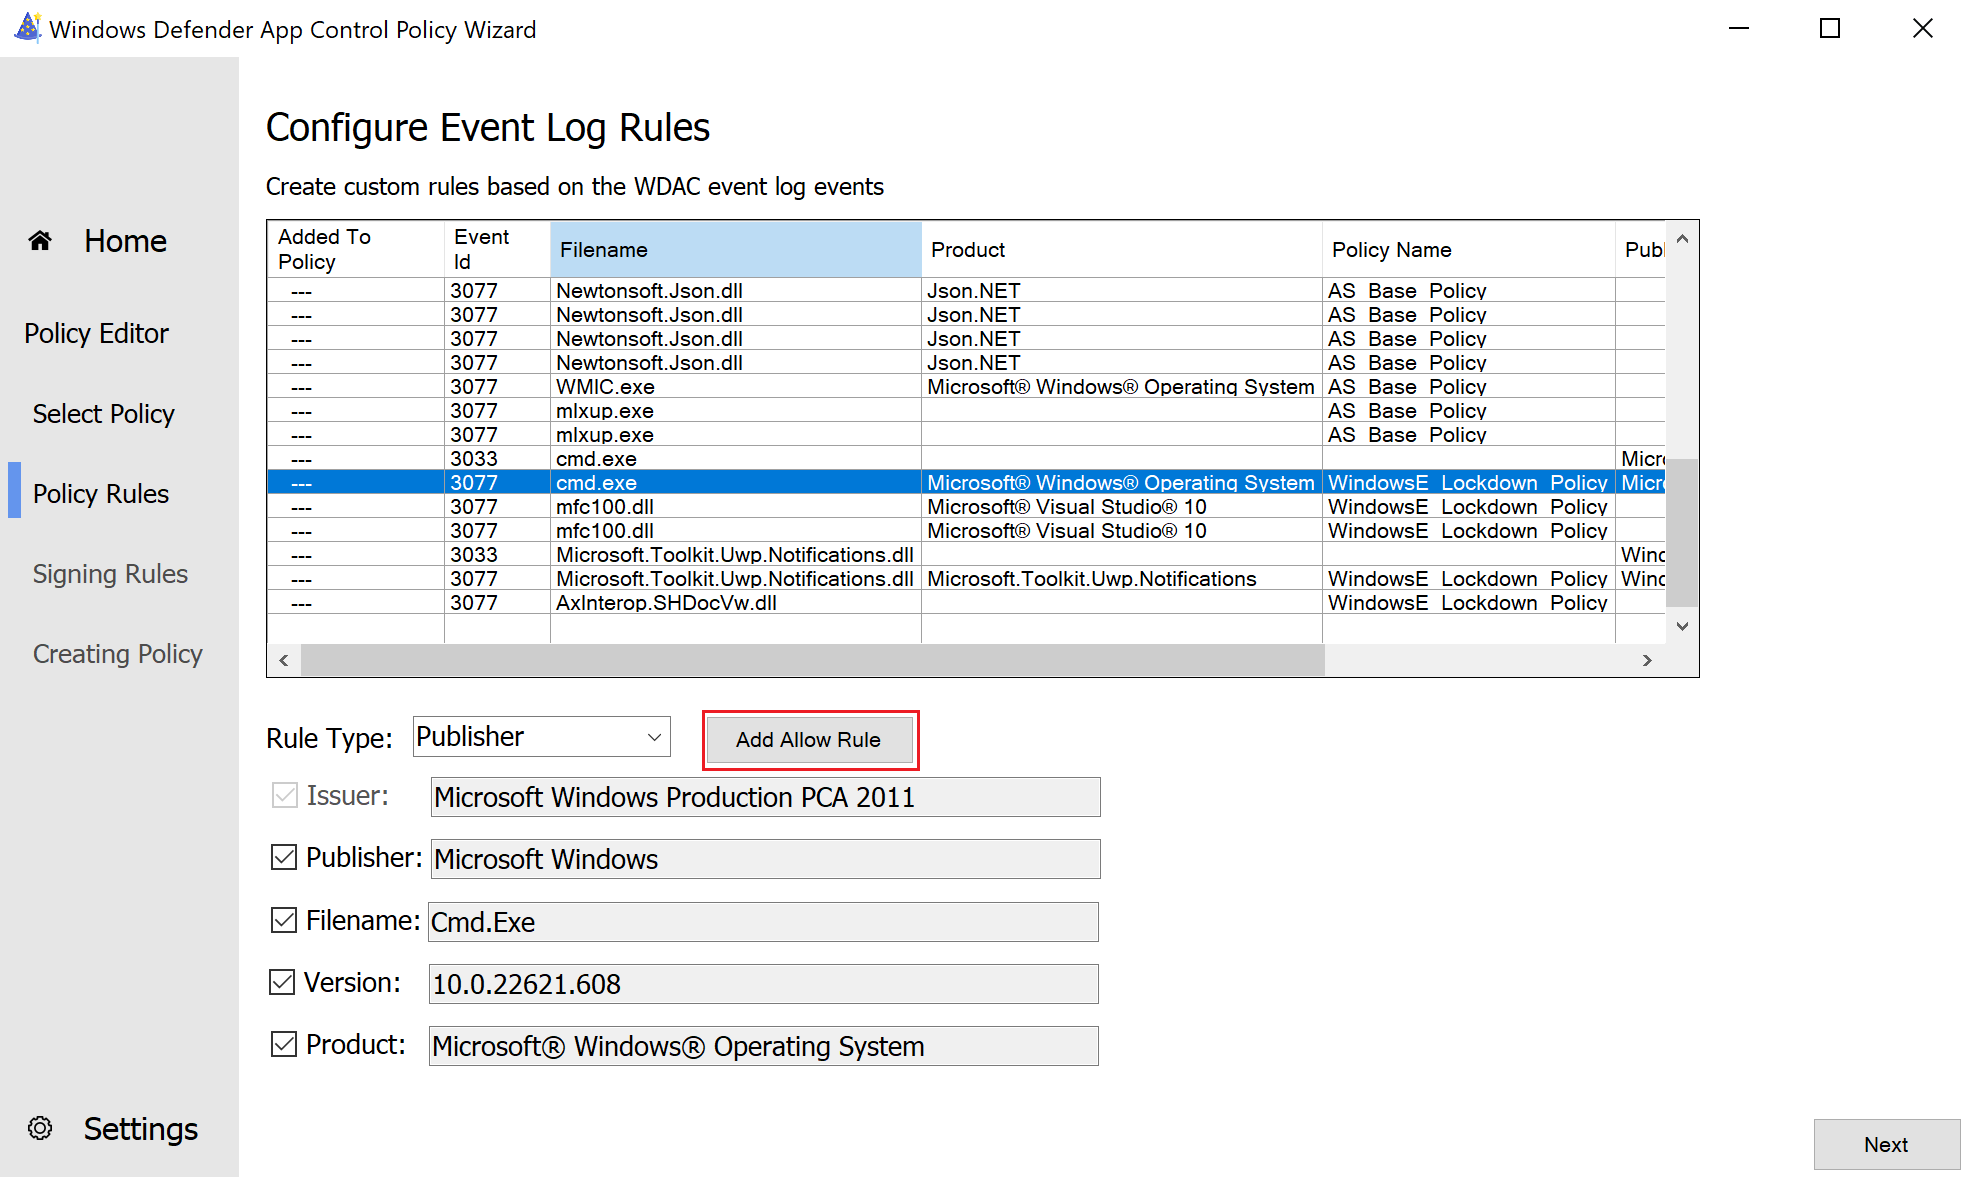Sort by the Filename column header
Image resolution: width=1970 pixels, height=1182 pixels.
735,250
